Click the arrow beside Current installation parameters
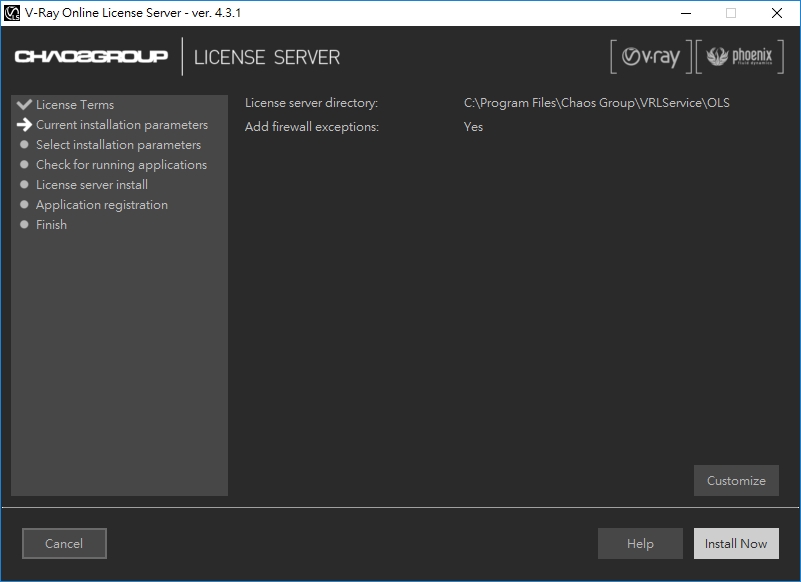Viewport: 801px width, 582px height. tap(24, 125)
